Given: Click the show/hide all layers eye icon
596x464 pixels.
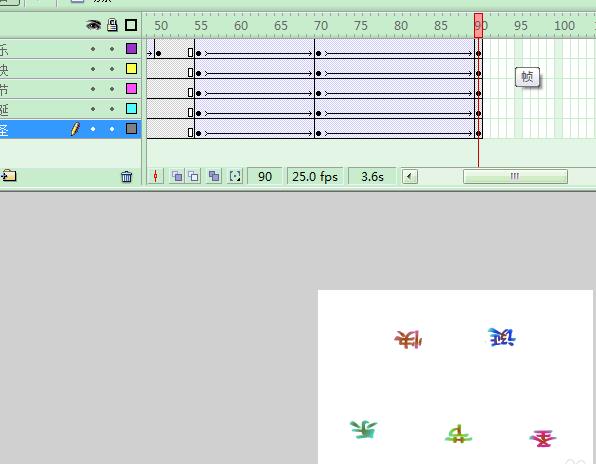Looking at the screenshot, I should point(94,25).
